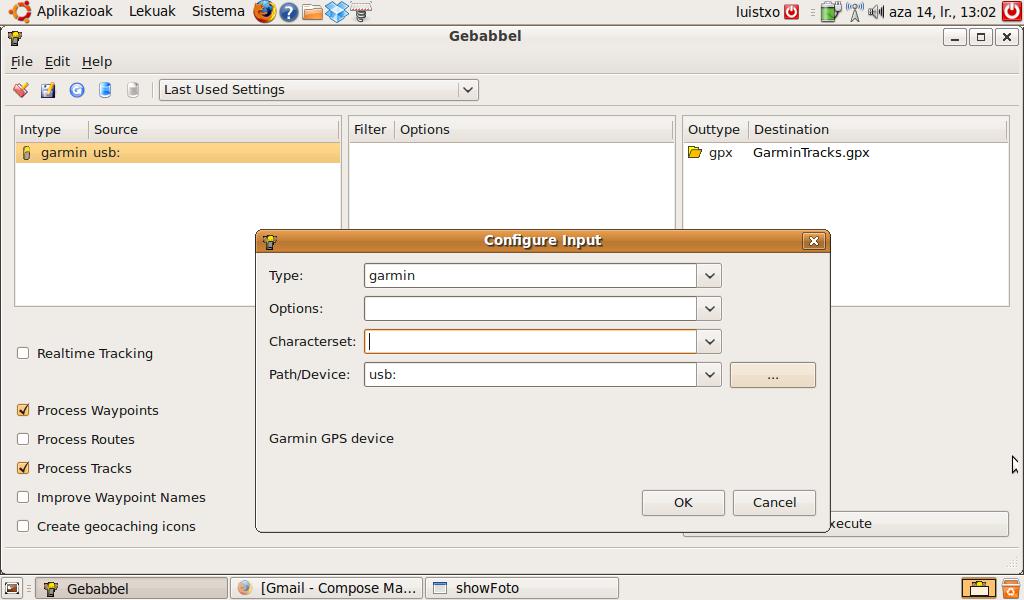Click the Source column header
Screen dimensions: 1024x600
pos(214,129)
